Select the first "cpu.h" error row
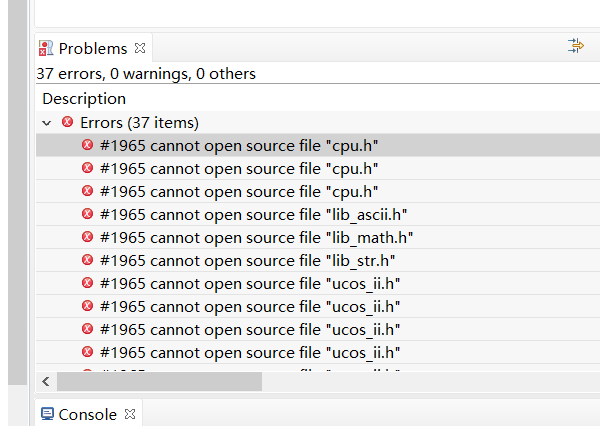 click(x=239, y=145)
